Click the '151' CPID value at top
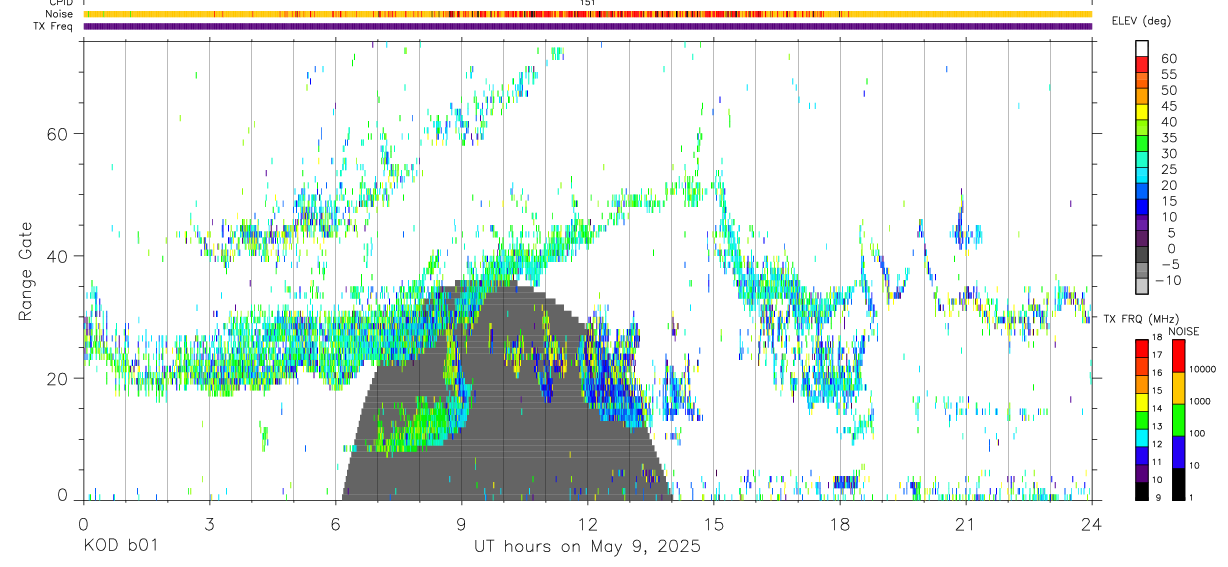This screenshot has height=567, width=1228. pos(587,3)
